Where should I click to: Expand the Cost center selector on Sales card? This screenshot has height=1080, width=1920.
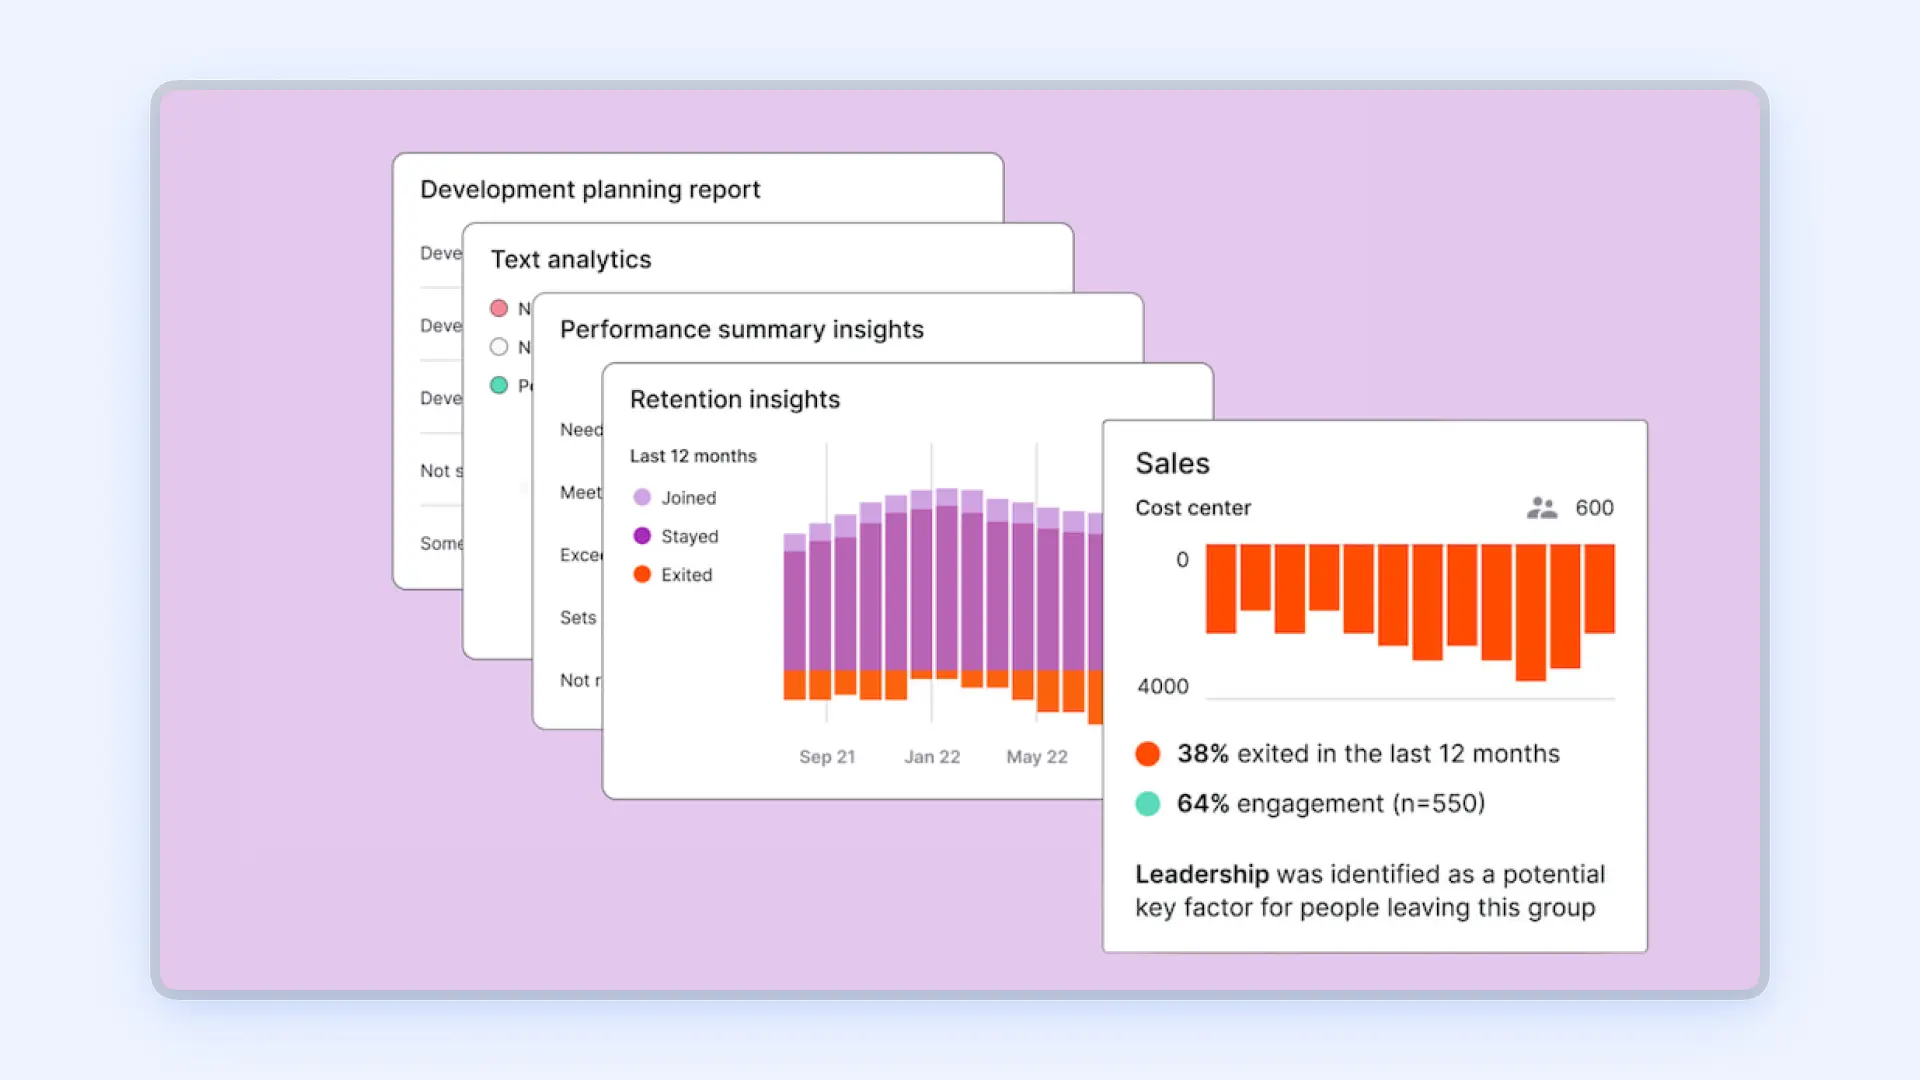[x=1192, y=507]
